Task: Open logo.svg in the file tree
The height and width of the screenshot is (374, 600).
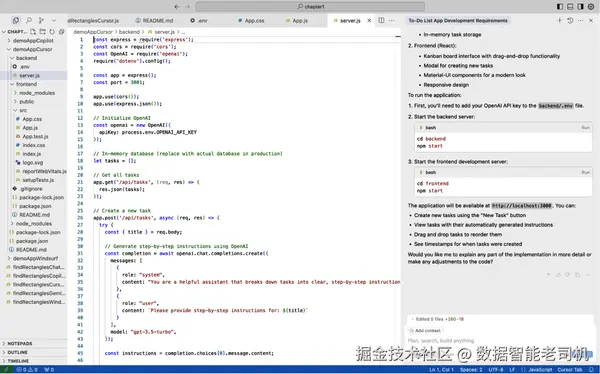Action: coord(33,162)
